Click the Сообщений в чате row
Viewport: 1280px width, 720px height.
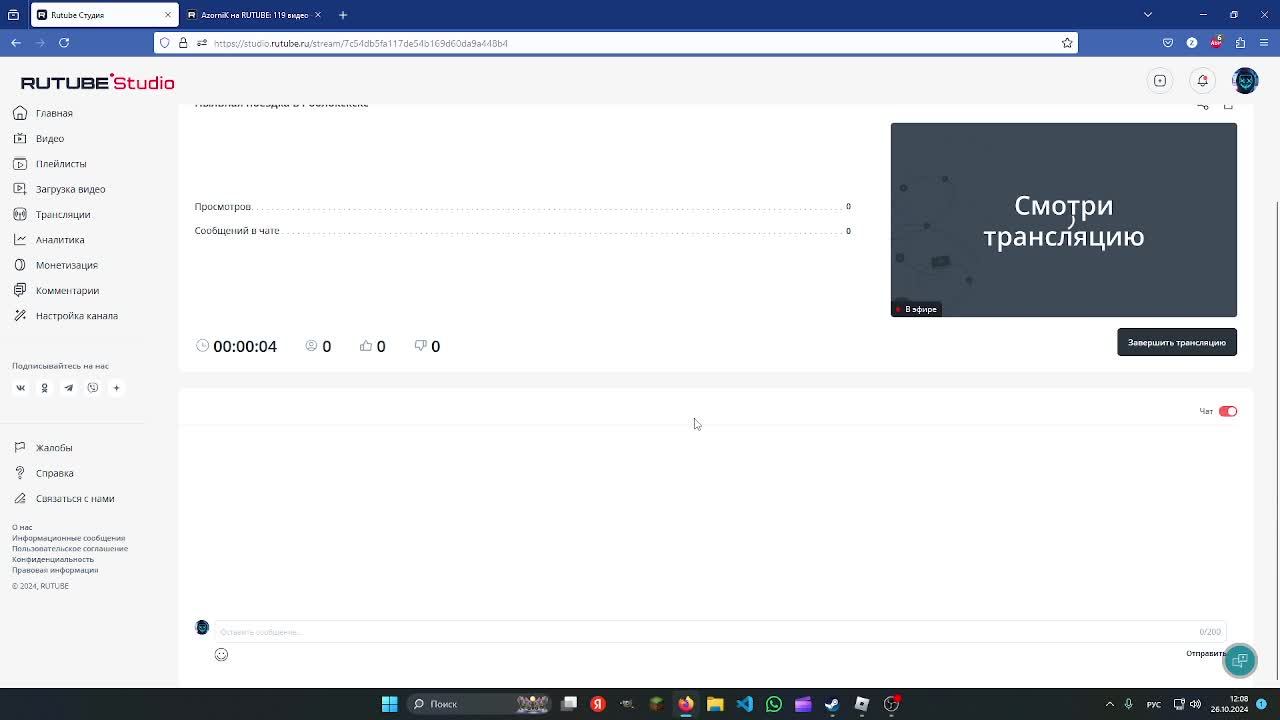point(523,231)
